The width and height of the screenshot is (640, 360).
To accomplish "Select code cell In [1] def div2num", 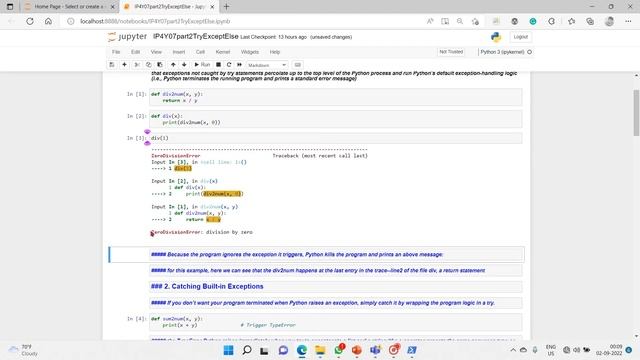I will pos(336,97).
